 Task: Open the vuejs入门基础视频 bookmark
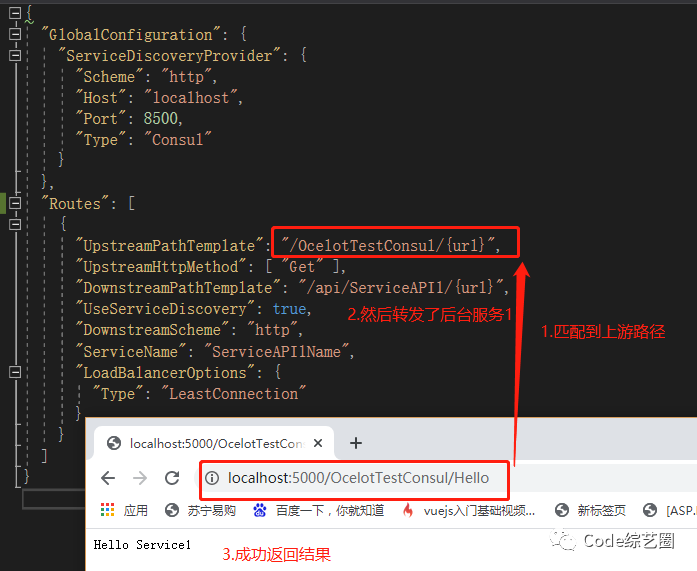click(x=468, y=510)
